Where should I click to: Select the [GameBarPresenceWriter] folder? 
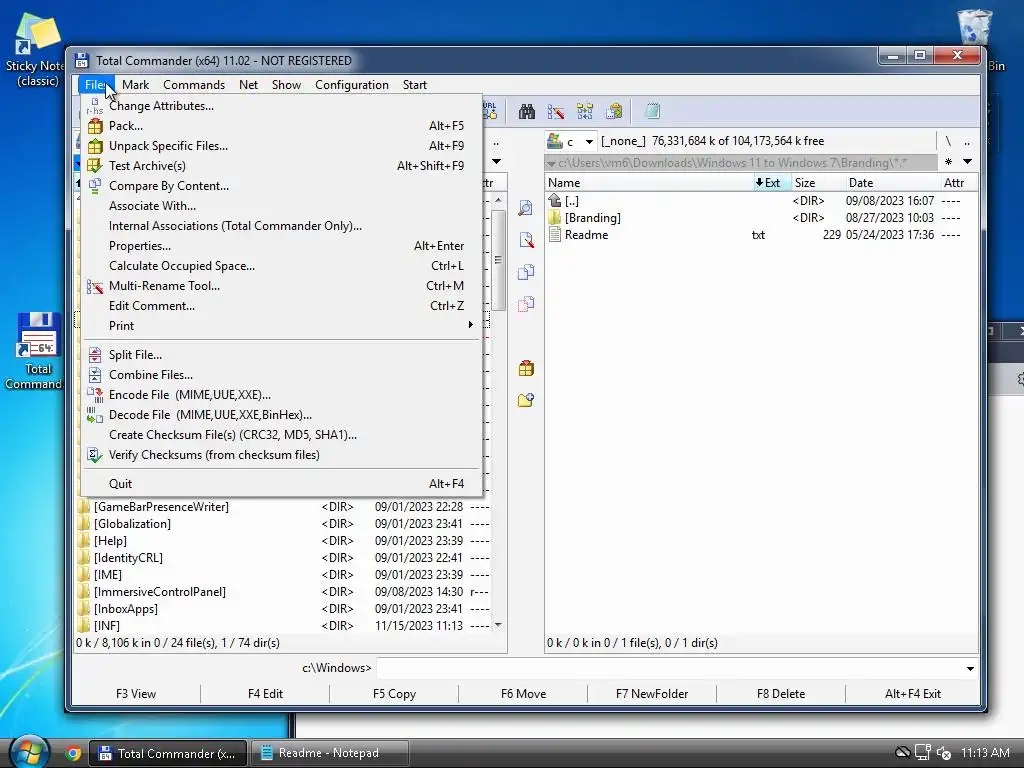coord(284,507)
